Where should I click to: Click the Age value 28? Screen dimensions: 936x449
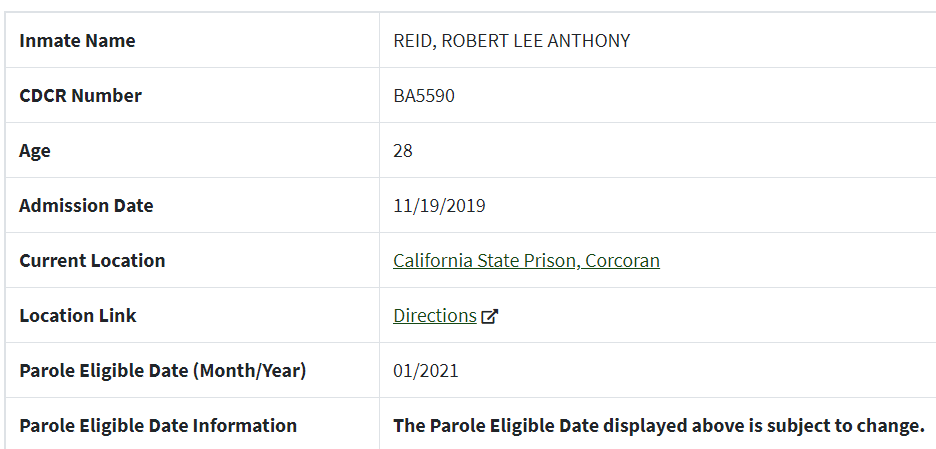pos(403,150)
